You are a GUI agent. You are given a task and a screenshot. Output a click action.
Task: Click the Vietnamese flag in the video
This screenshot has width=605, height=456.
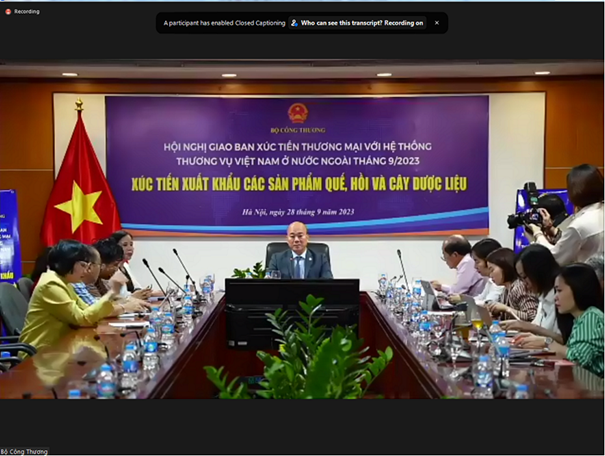80,181
